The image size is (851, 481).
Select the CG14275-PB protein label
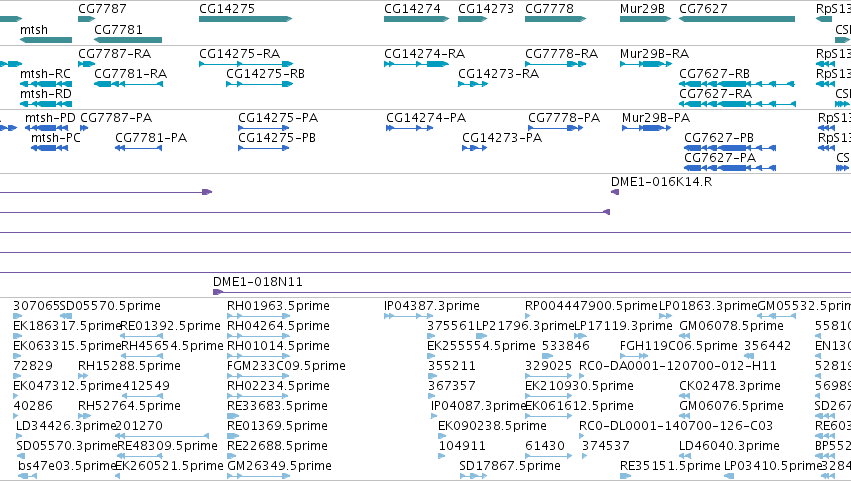(277, 138)
